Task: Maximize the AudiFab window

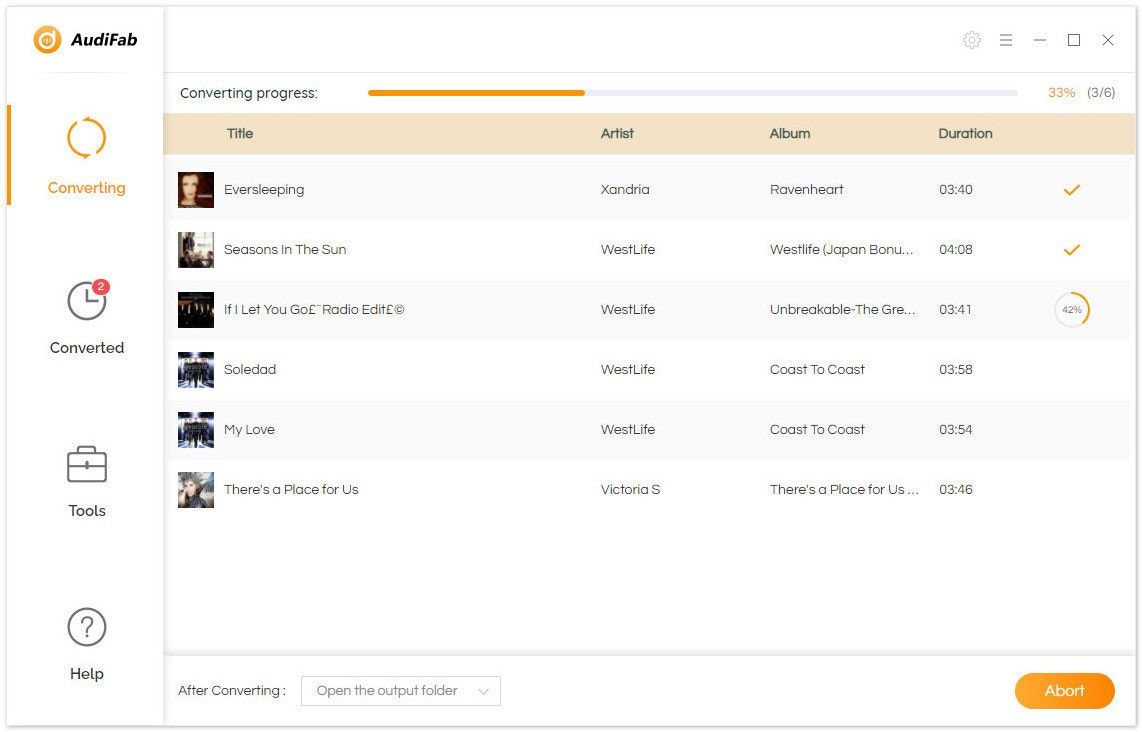Action: coord(1074,40)
